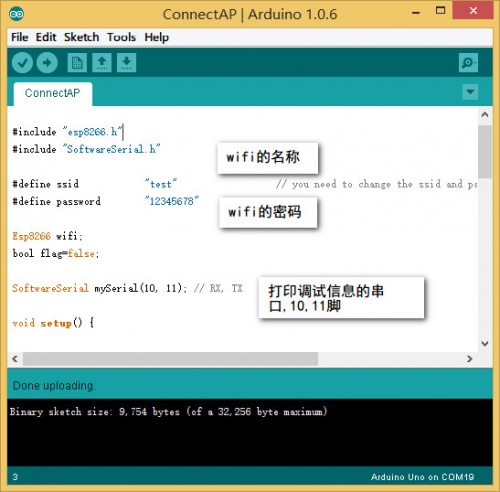Open the Help menu
The height and width of the screenshot is (492, 500).
pyautogui.click(x=156, y=37)
